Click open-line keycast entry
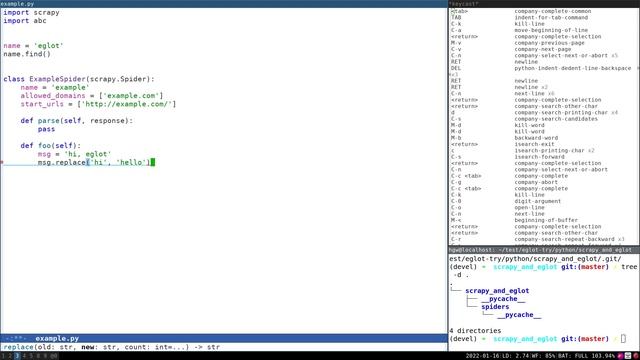 point(529,207)
